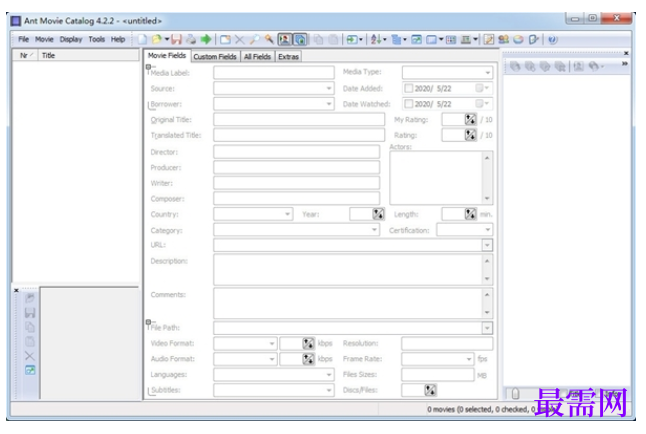Click the Length spinner arrows
This screenshot has height=434, width=646.
(x=470, y=214)
